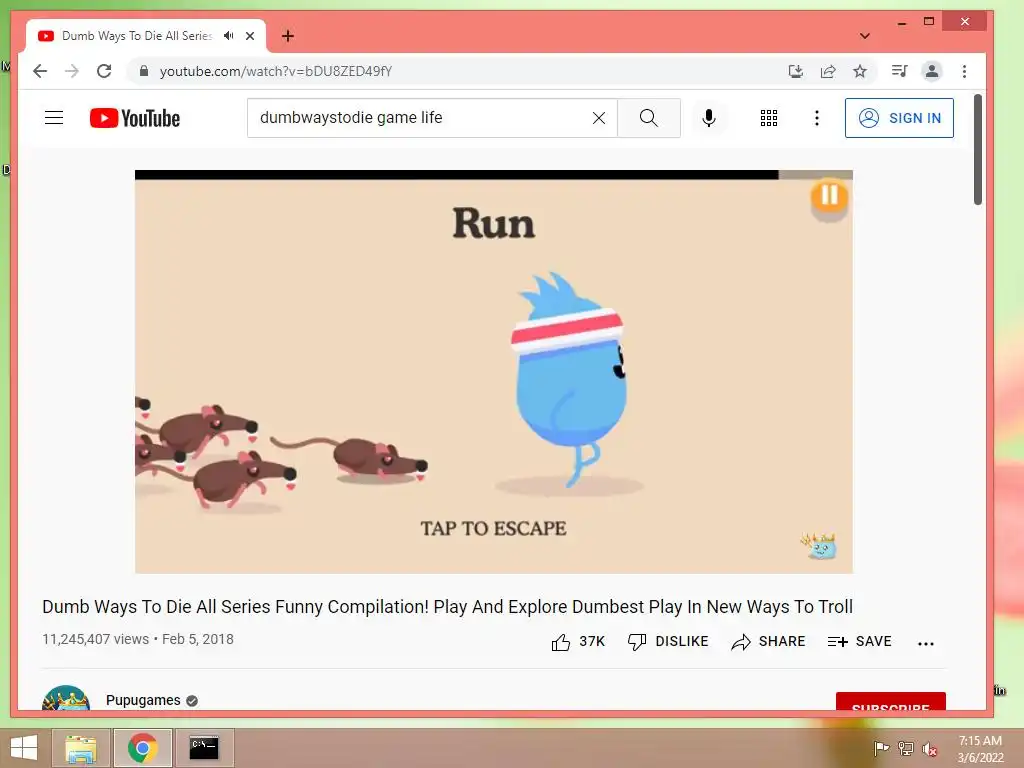Click the video player area
Image resolution: width=1024 pixels, height=768 pixels.
pyautogui.click(x=494, y=372)
